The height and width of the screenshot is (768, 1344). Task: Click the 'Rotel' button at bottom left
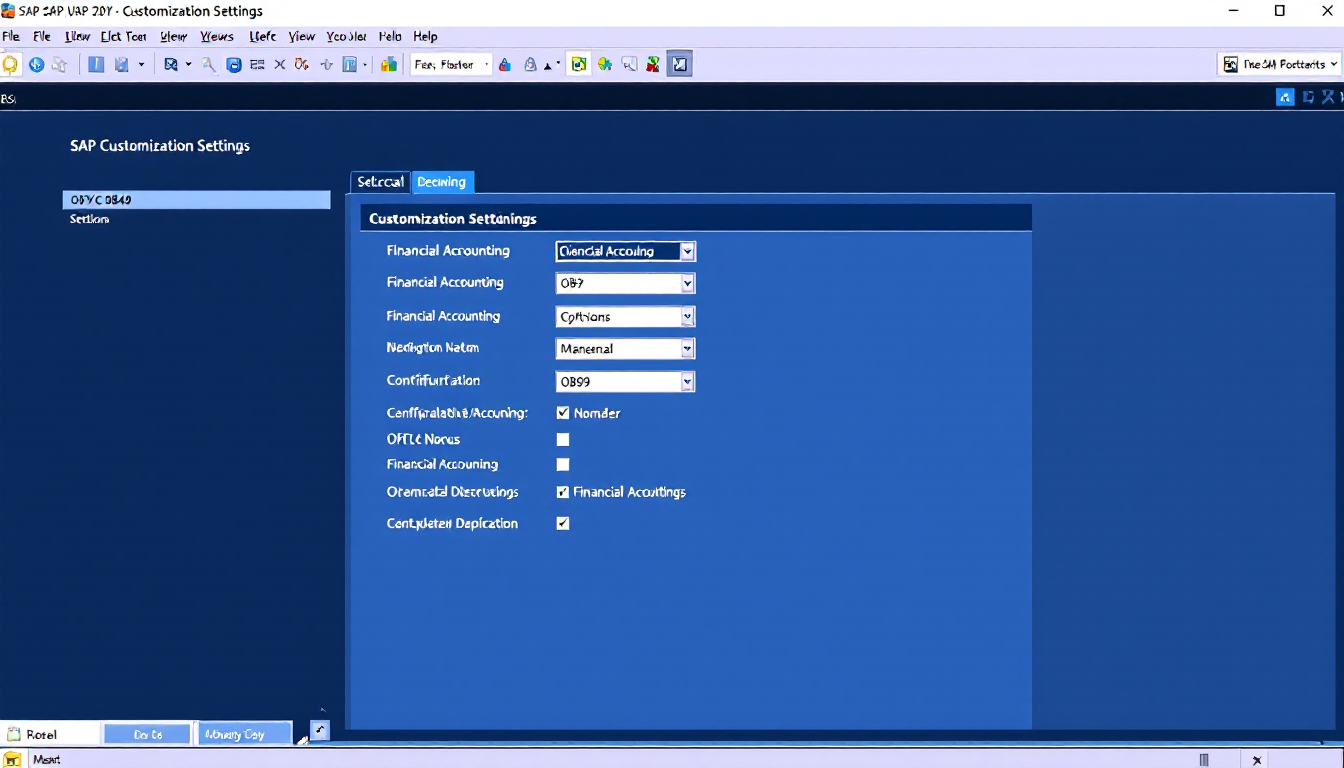50,734
